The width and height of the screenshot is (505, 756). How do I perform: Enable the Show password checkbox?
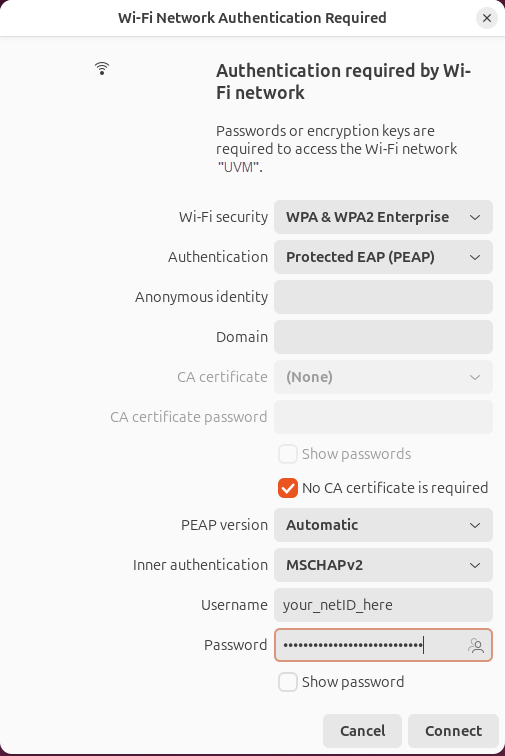pyautogui.click(x=288, y=682)
